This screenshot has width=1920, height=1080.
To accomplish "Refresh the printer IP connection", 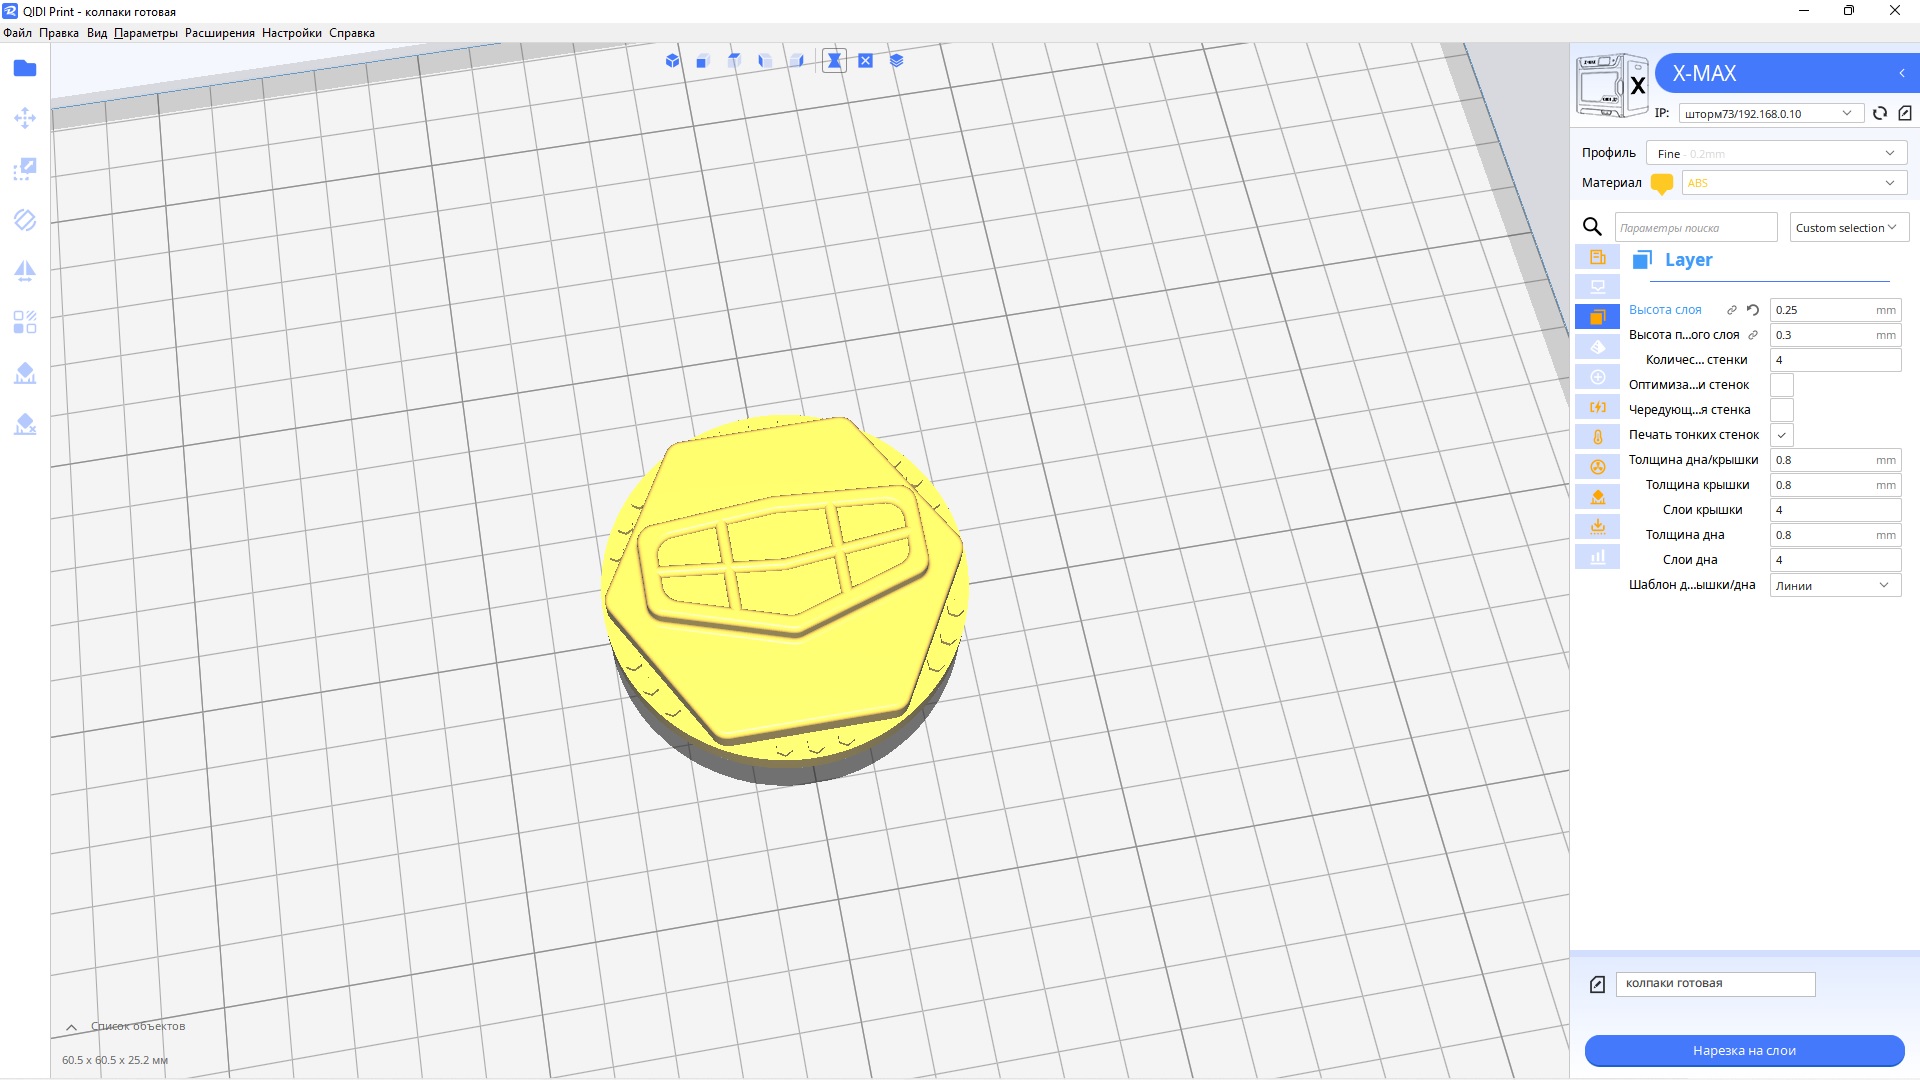I will pos(1880,113).
